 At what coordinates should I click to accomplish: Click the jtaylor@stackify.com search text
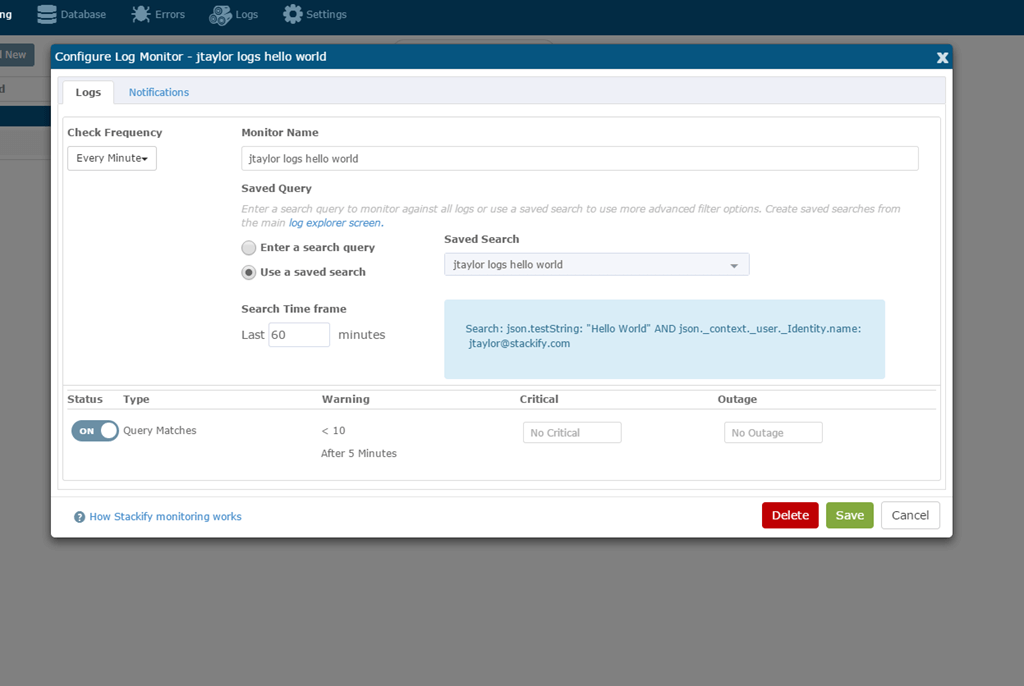[x=519, y=344]
